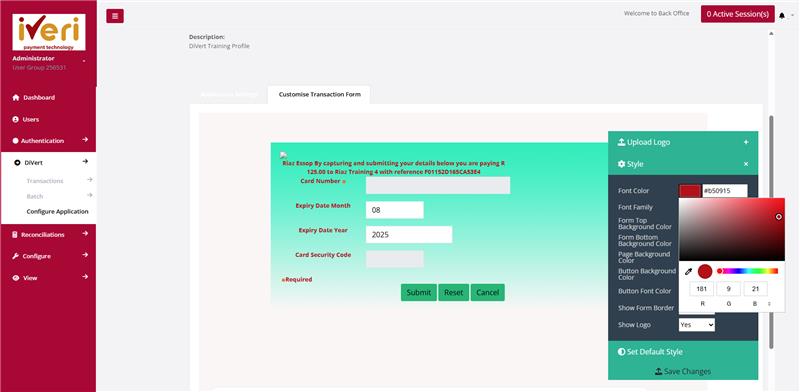This screenshot has height=392, width=800.
Task: Expand the Upload Logo section plus icon
Action: pyautogui.click(x=746, y=142)
